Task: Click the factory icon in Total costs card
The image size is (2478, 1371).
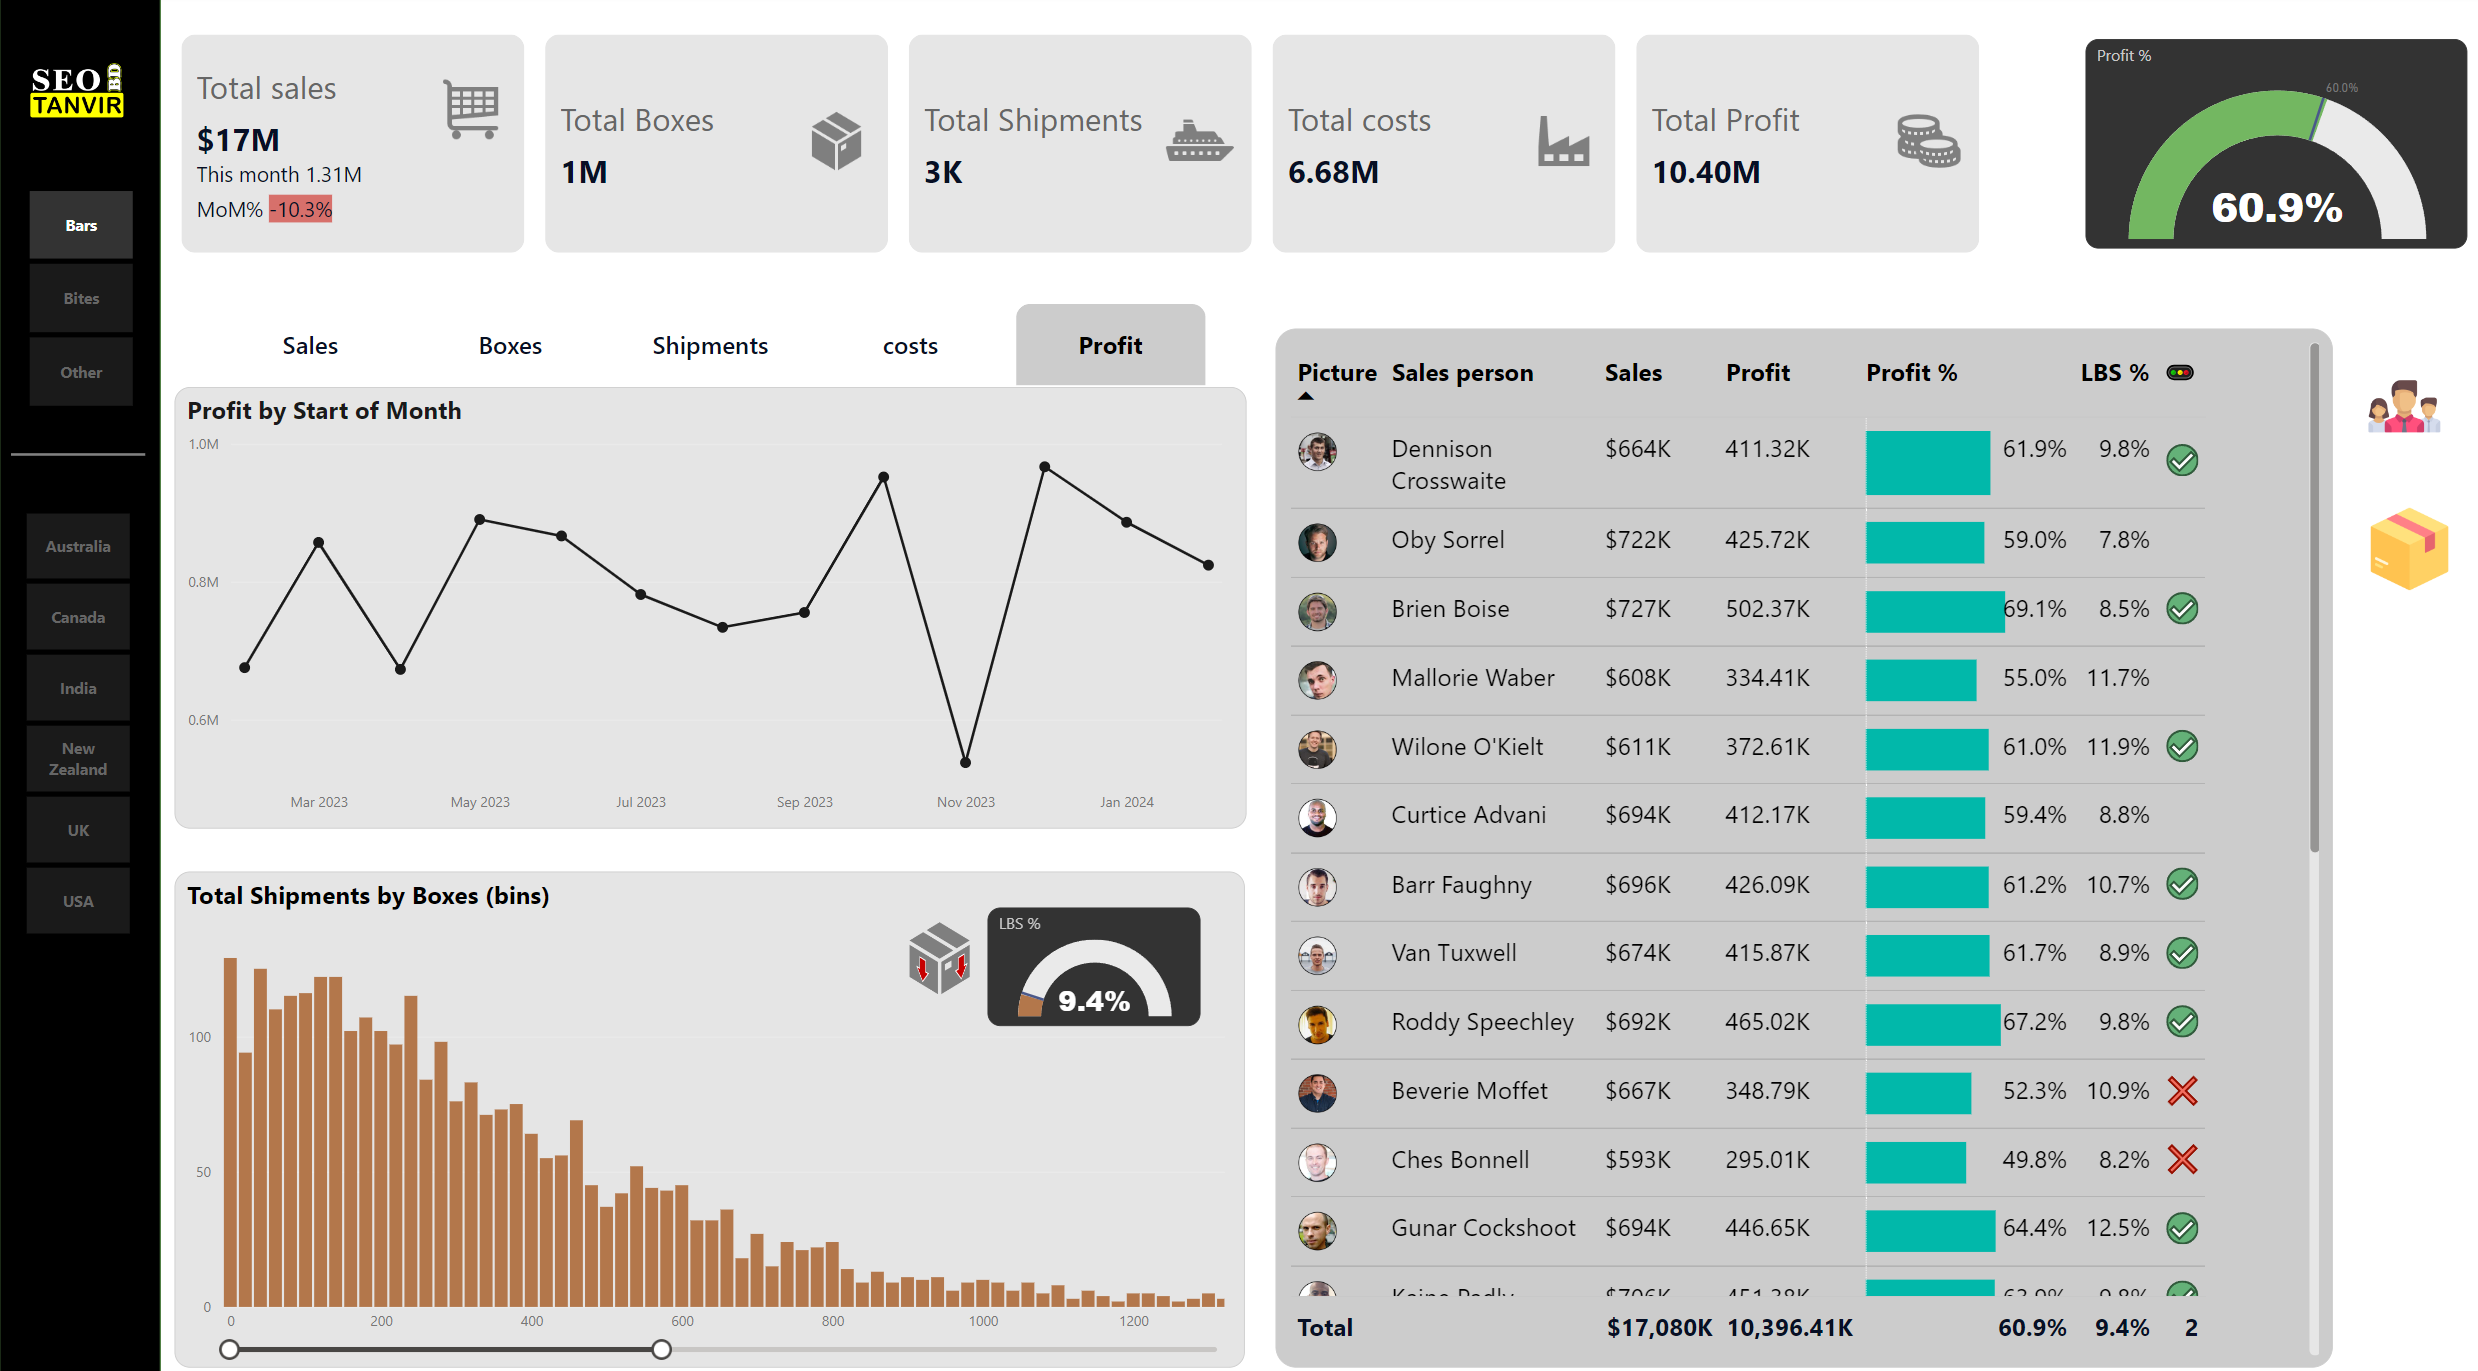Action: [x=1563, y=141]
